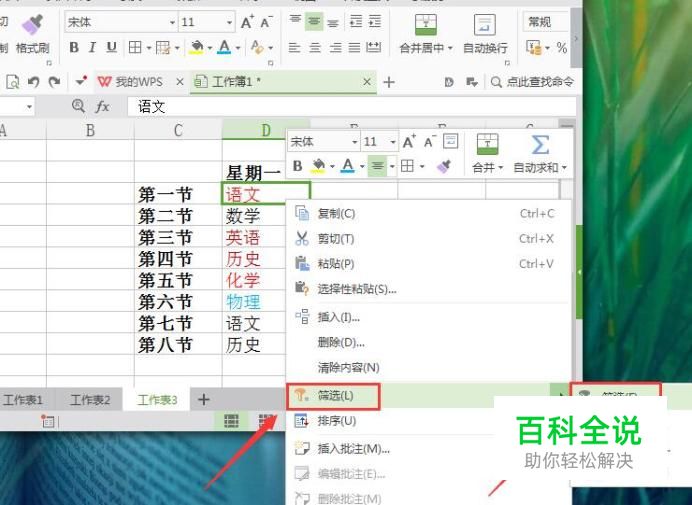Click the font color A in ribbon
This screenshot has height=505, width=692.
tap(224, 47)
